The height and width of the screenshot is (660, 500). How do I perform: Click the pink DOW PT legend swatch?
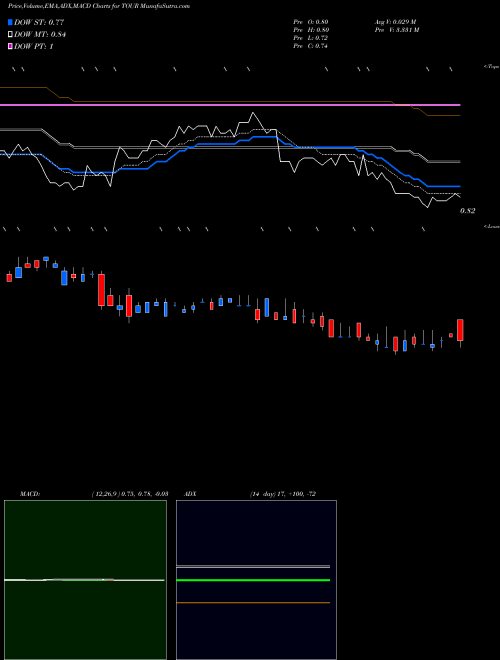(11, 46)
